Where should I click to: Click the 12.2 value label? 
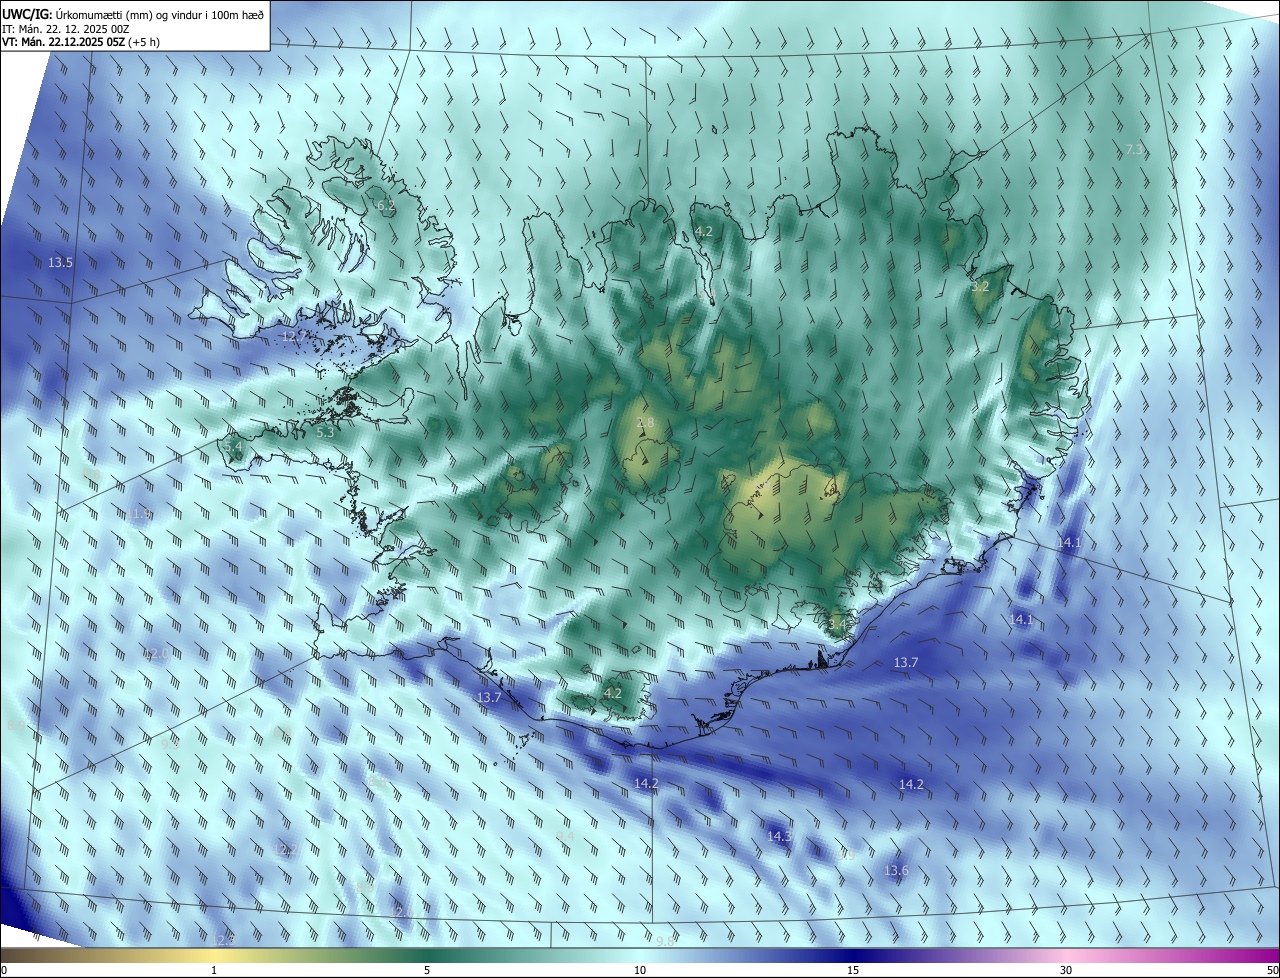(x=285, y=850)
